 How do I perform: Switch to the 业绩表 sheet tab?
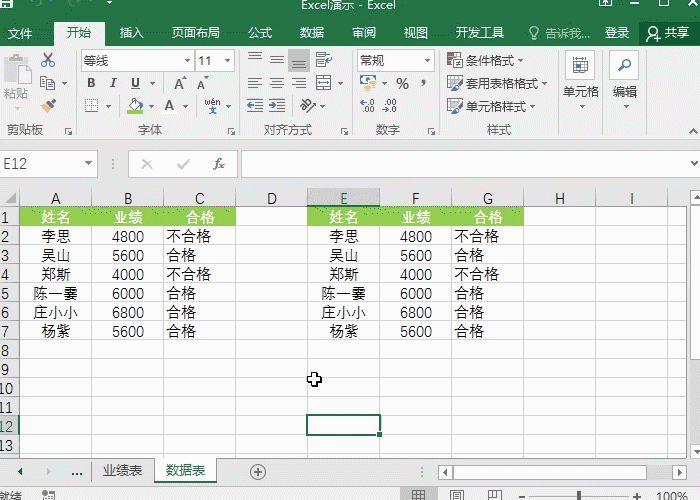pos(123,471)
